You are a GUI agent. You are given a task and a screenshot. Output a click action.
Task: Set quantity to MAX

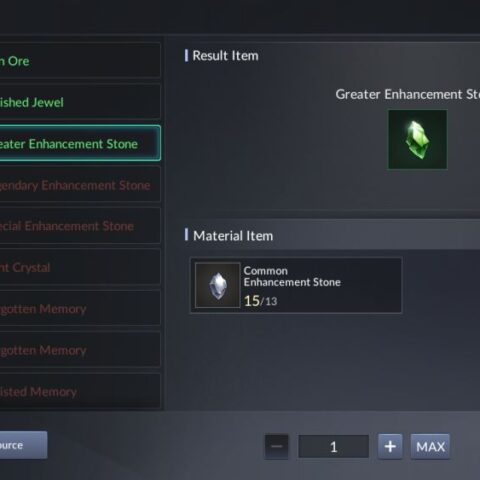(x=430, y=446)
